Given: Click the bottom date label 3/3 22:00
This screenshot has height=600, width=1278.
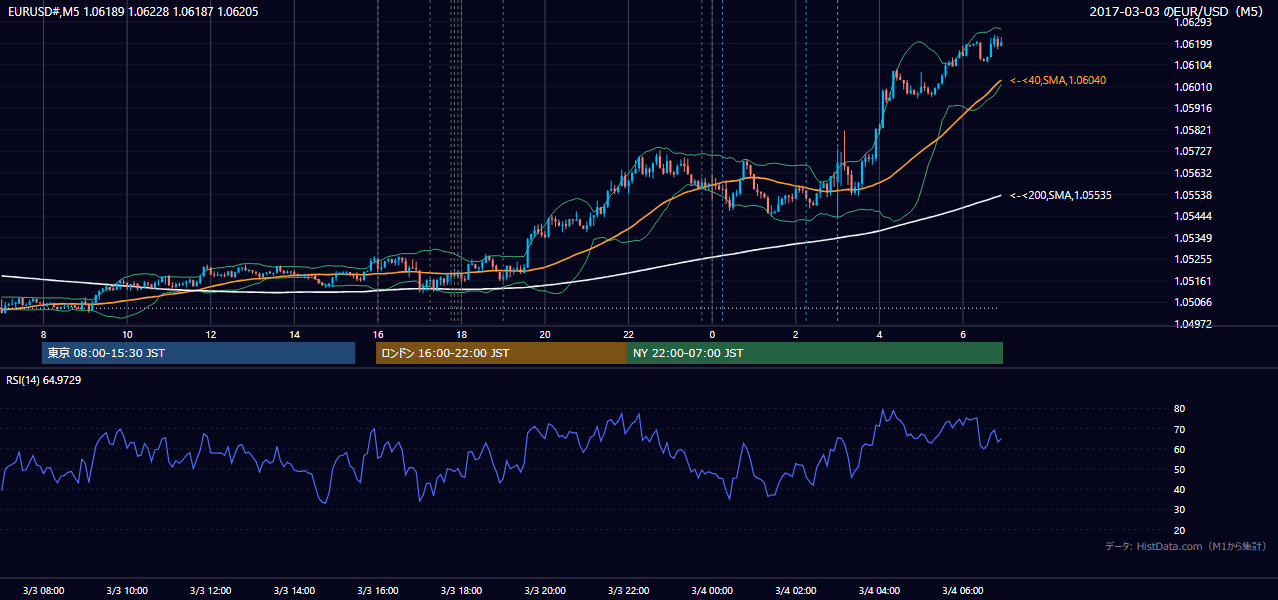Looking at the screenshot, I should coord(628,590).
